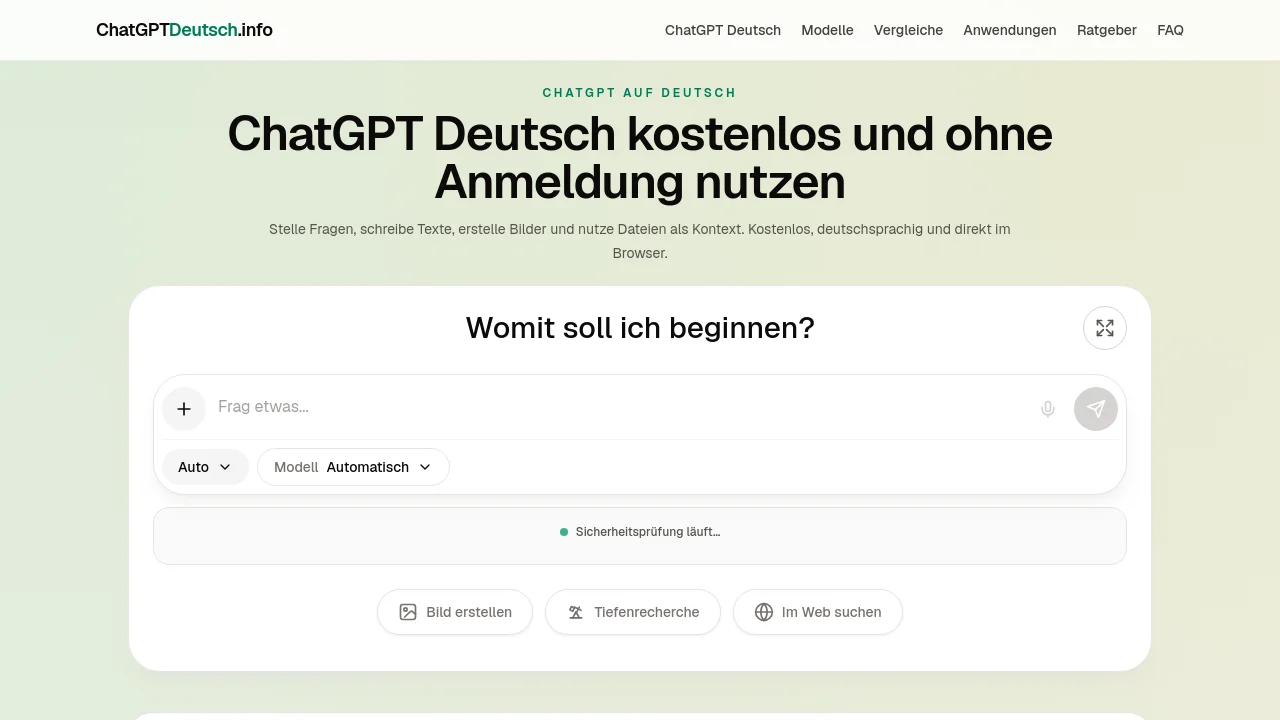Click the Womit soll ich beginnen? heading
This screenshot has height=720, width=1280.
click(640, 328)
